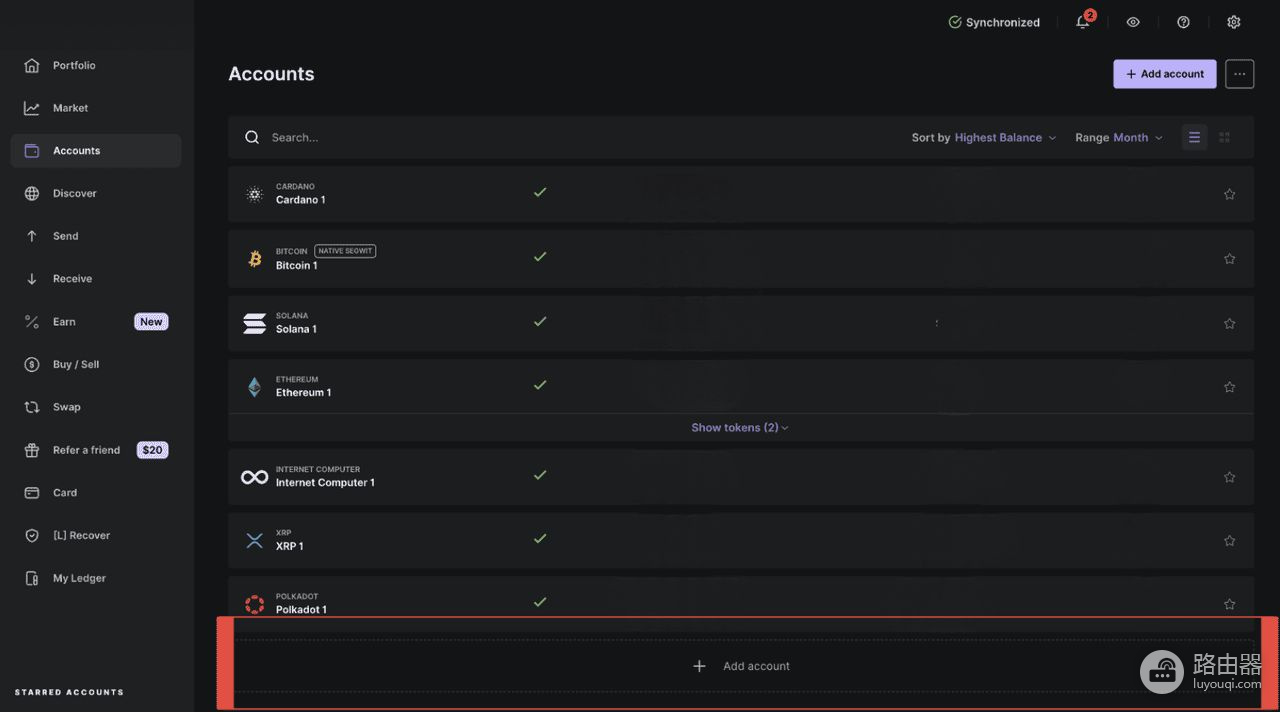Click the Polkadot 1 sync checkmark
Viewport: 1280px width, 712px height.
coord(540,602)
